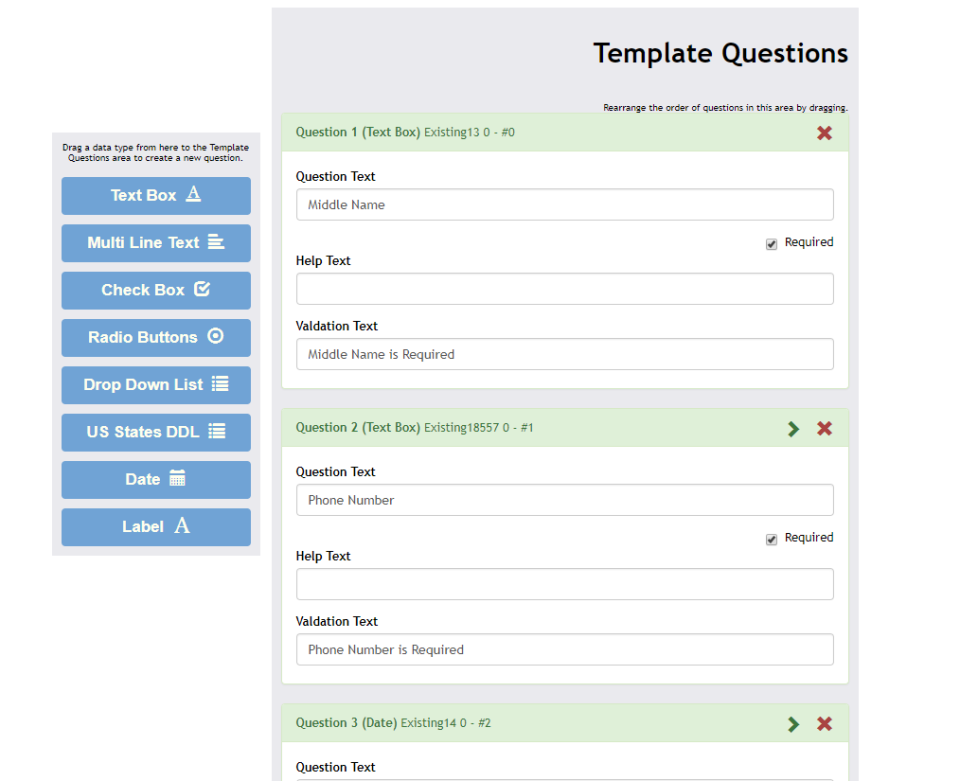This screenshot has width=960, height=781.
Task: Edit the Middle Name question text field
Action: pos(564,205)
